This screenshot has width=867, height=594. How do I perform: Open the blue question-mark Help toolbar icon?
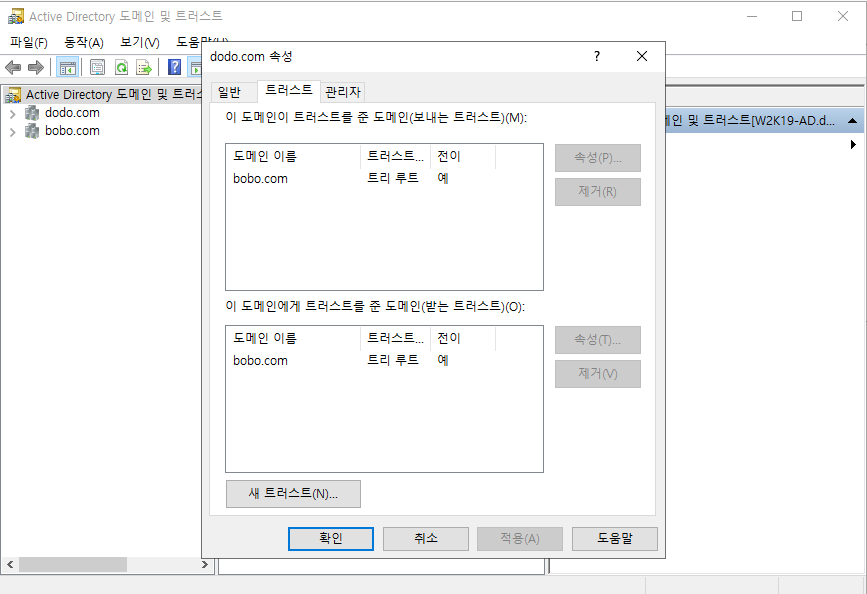(x=174, y=67)
